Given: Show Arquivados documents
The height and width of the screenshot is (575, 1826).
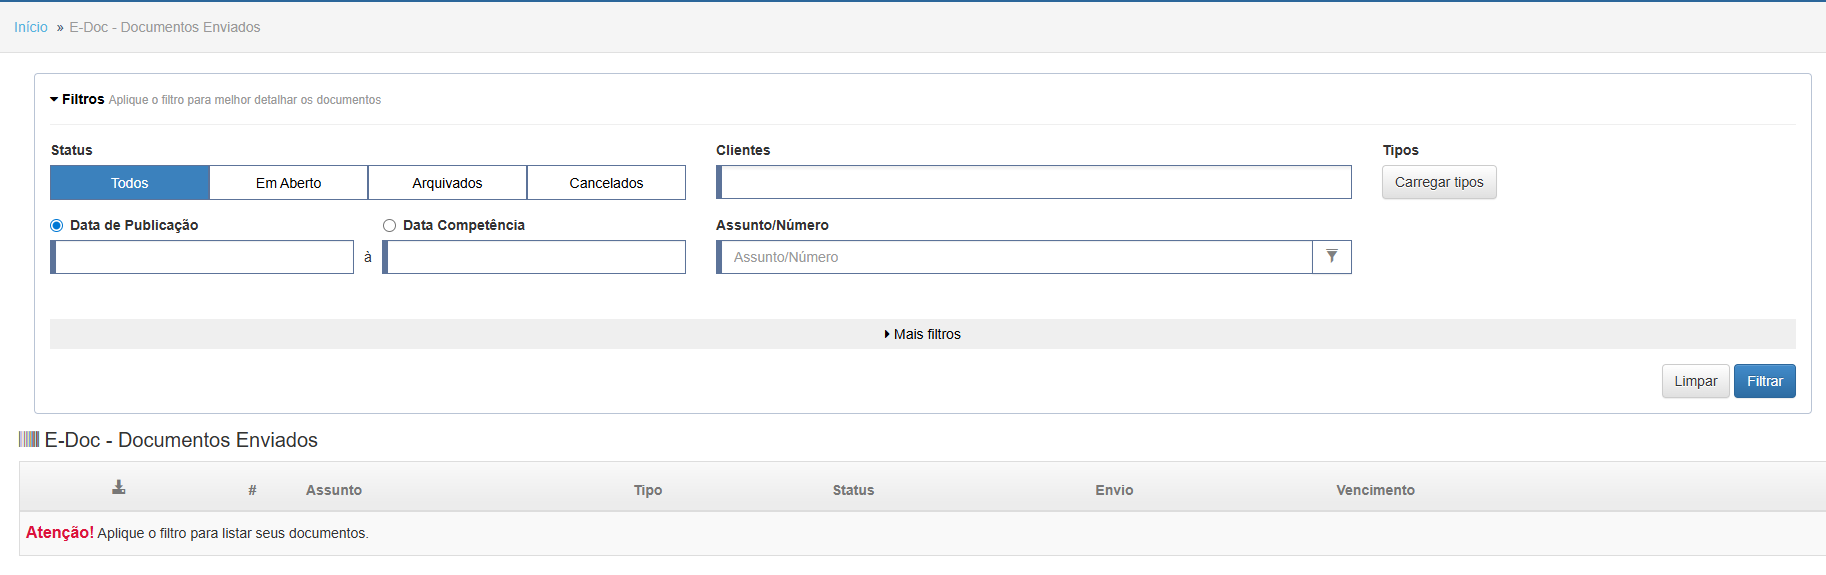Looking at the screenshot, I should [x=447, y=183].
